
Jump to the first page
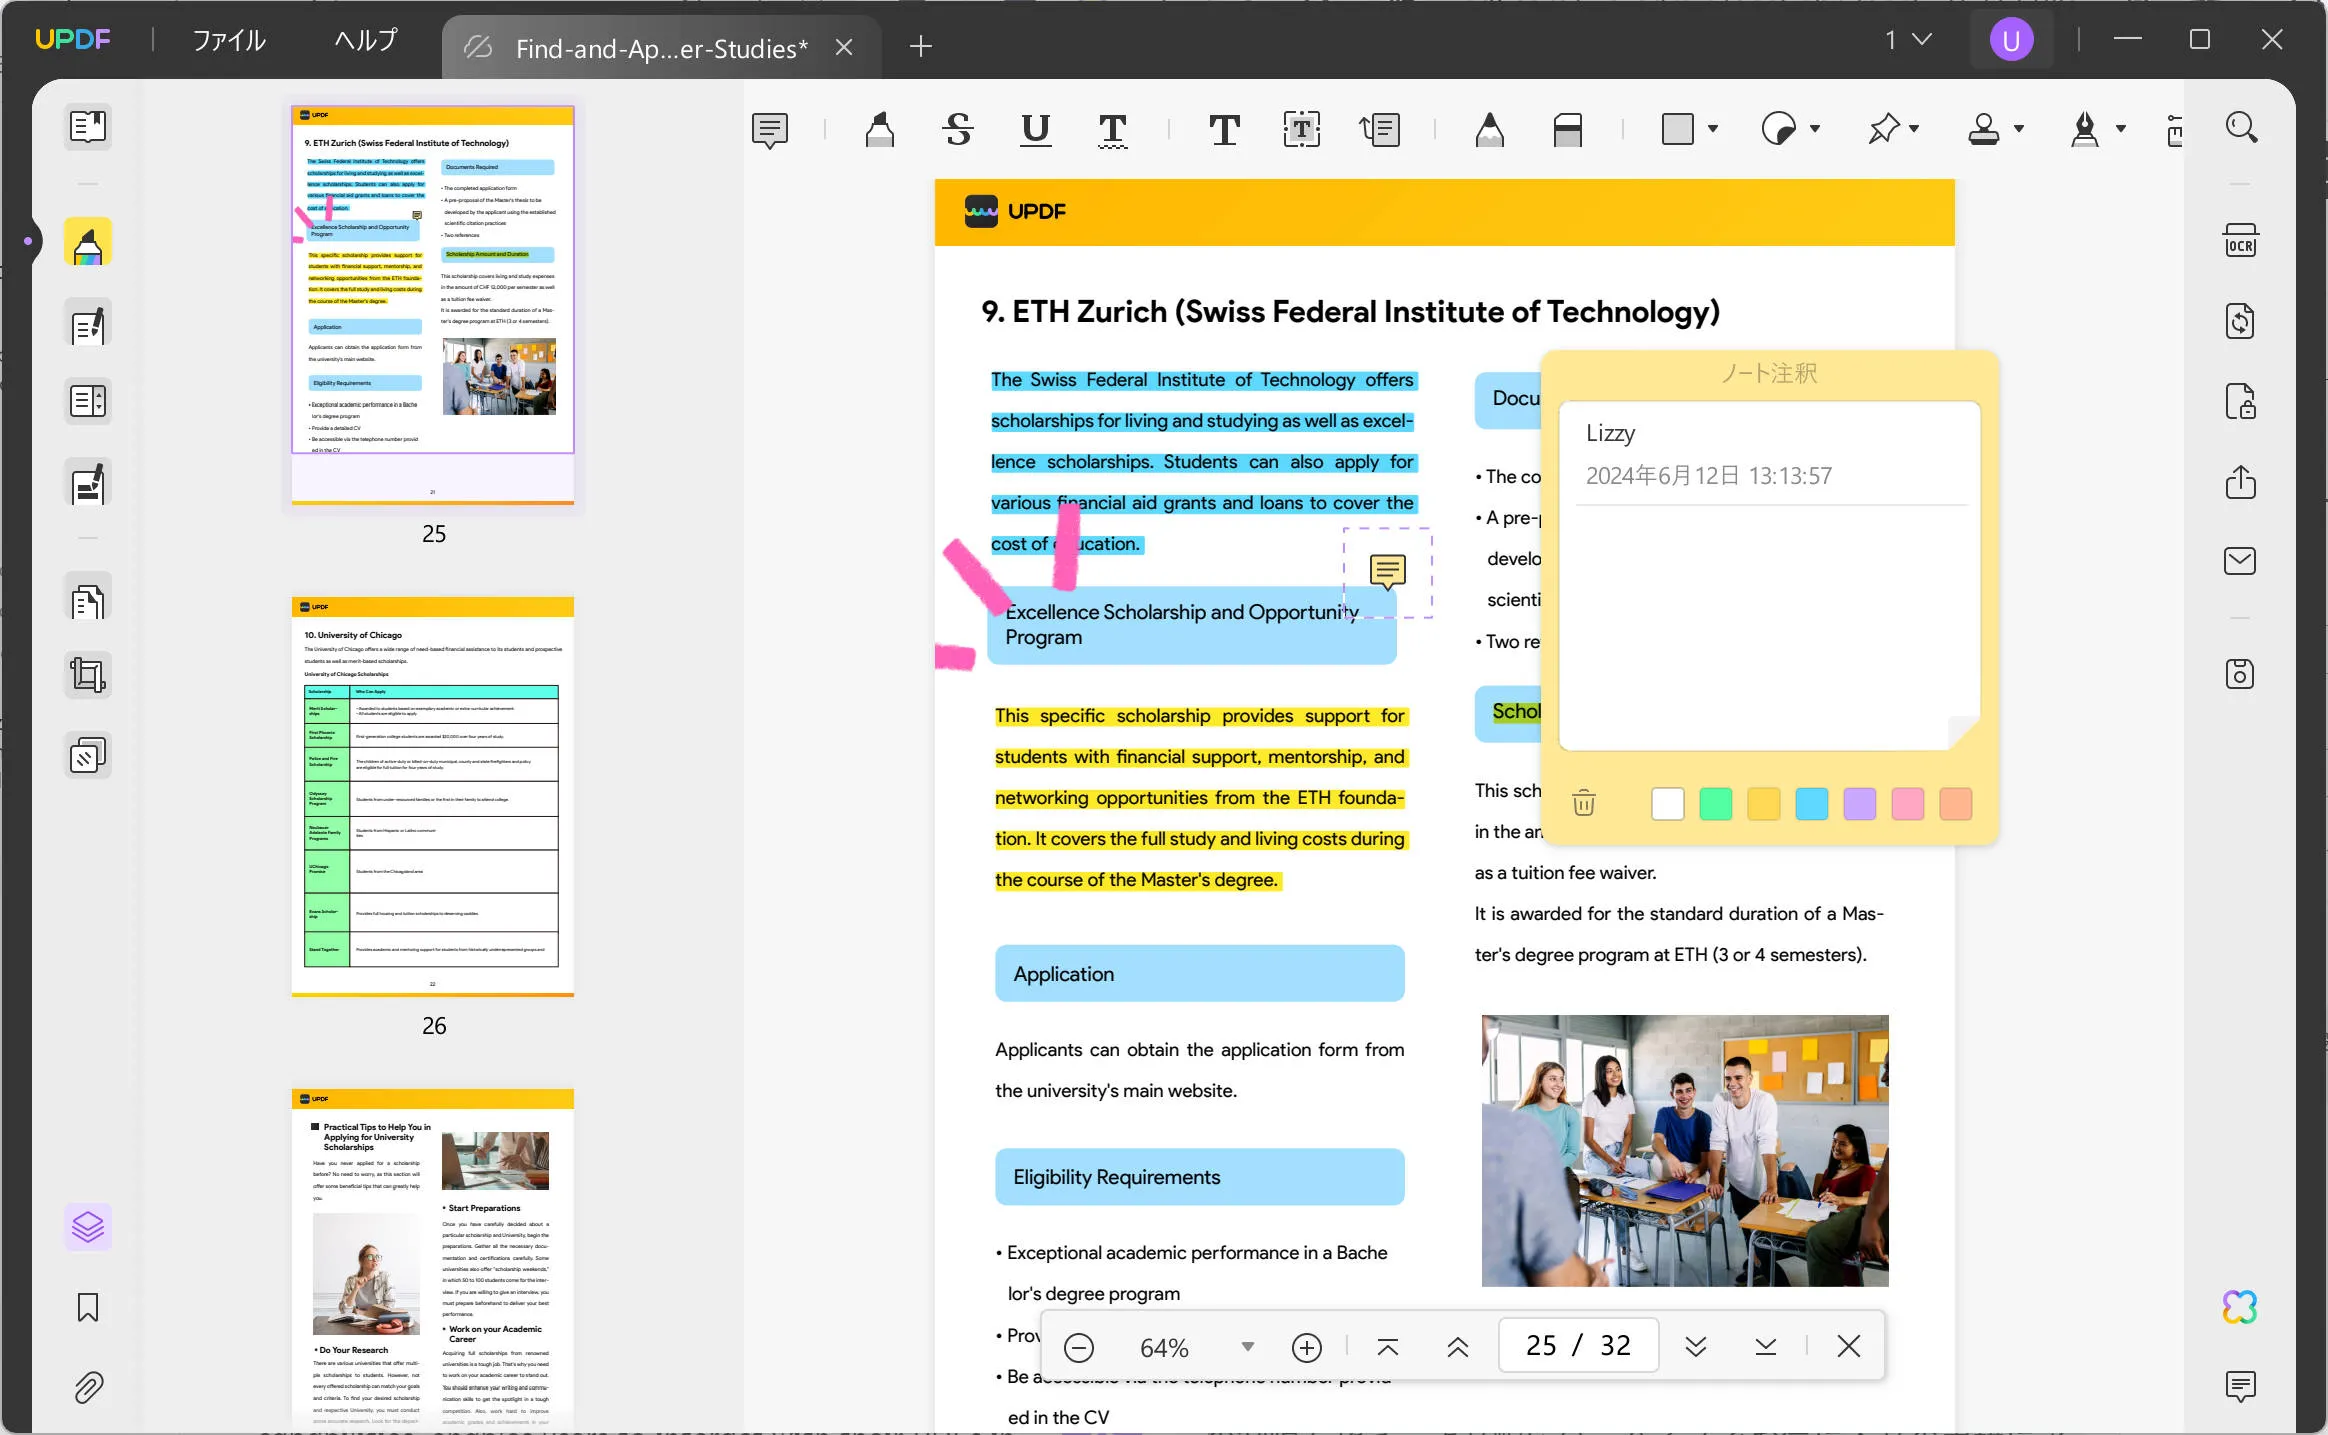(1388, 1348)
